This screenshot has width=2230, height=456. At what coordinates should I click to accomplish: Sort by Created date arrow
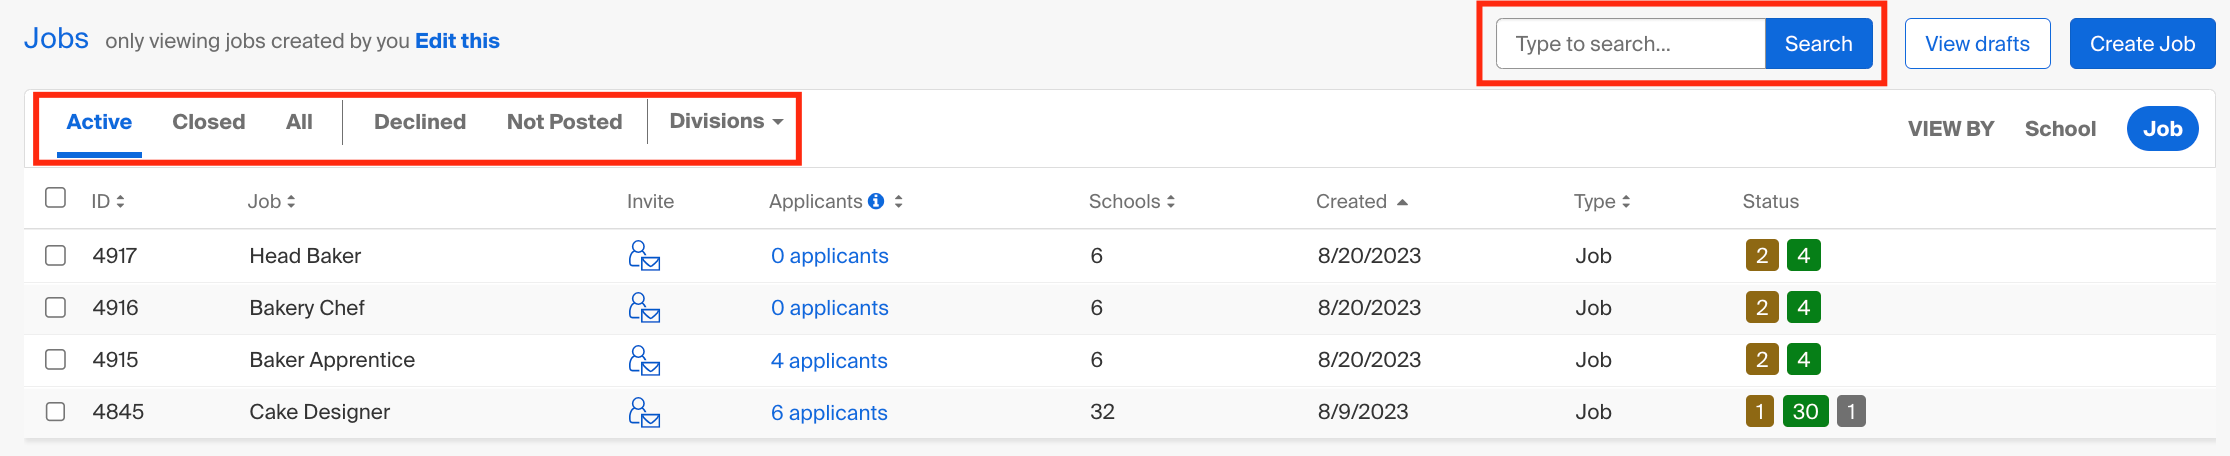1402,202
